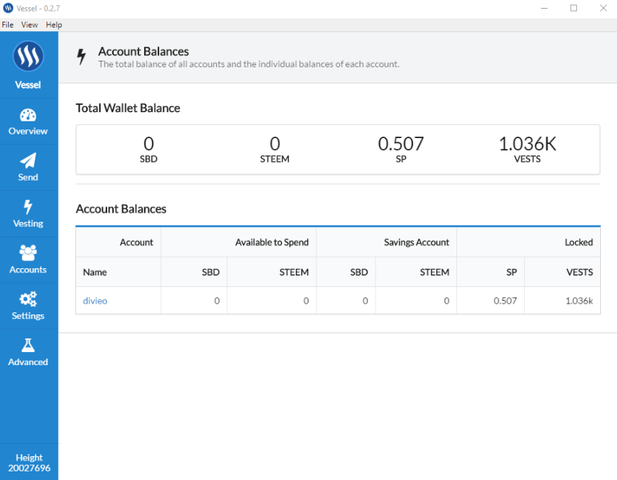Click the Account Balances table section heading
Image resolution: width=617 pixels, height=480 pixels.
121,209
